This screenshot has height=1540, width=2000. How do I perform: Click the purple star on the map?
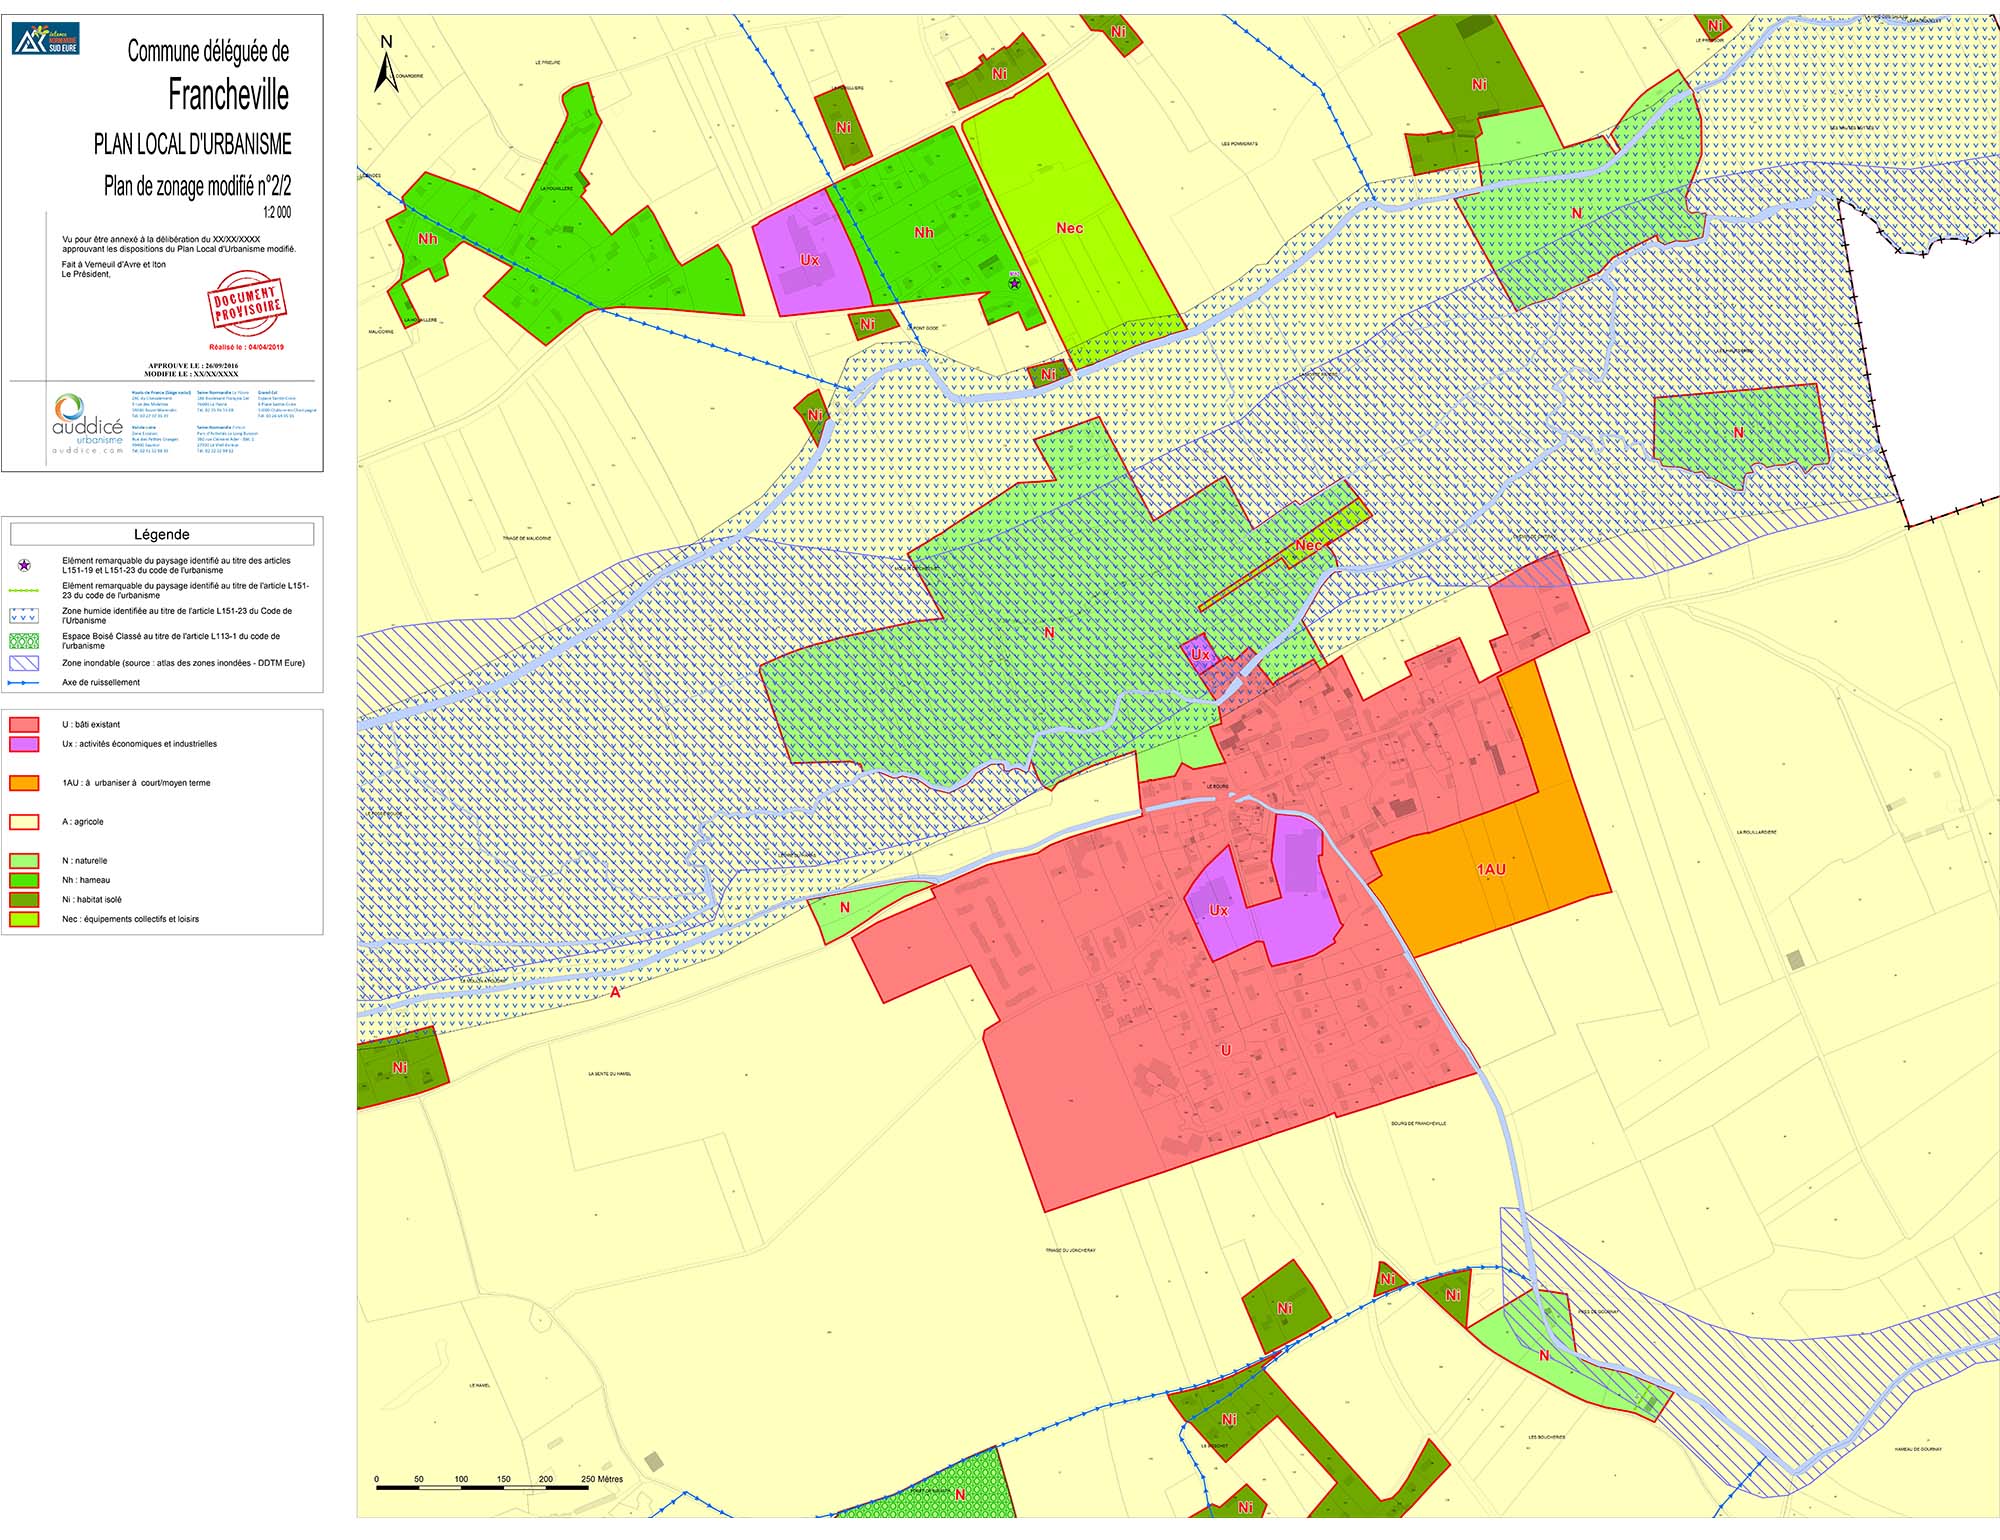click(1014, 284)
